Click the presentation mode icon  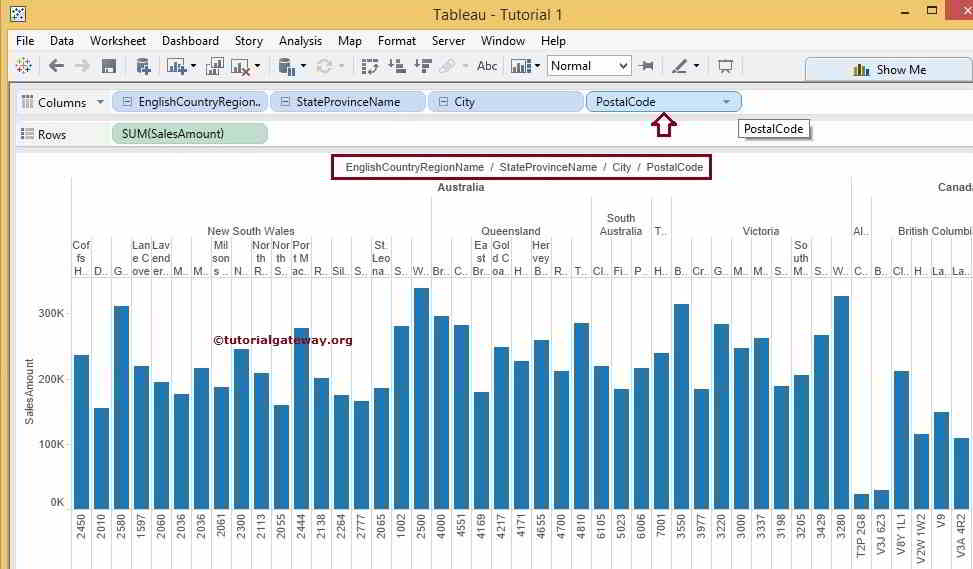click(x=725, y=66)
